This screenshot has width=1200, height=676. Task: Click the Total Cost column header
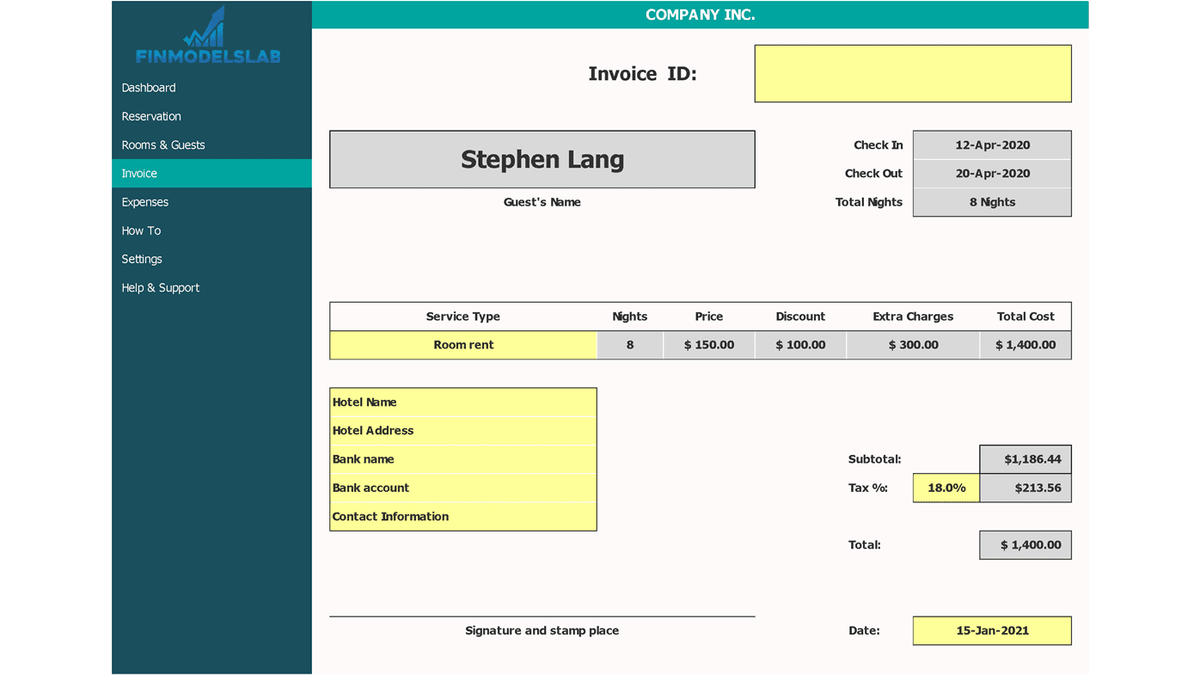(1026, 316)
